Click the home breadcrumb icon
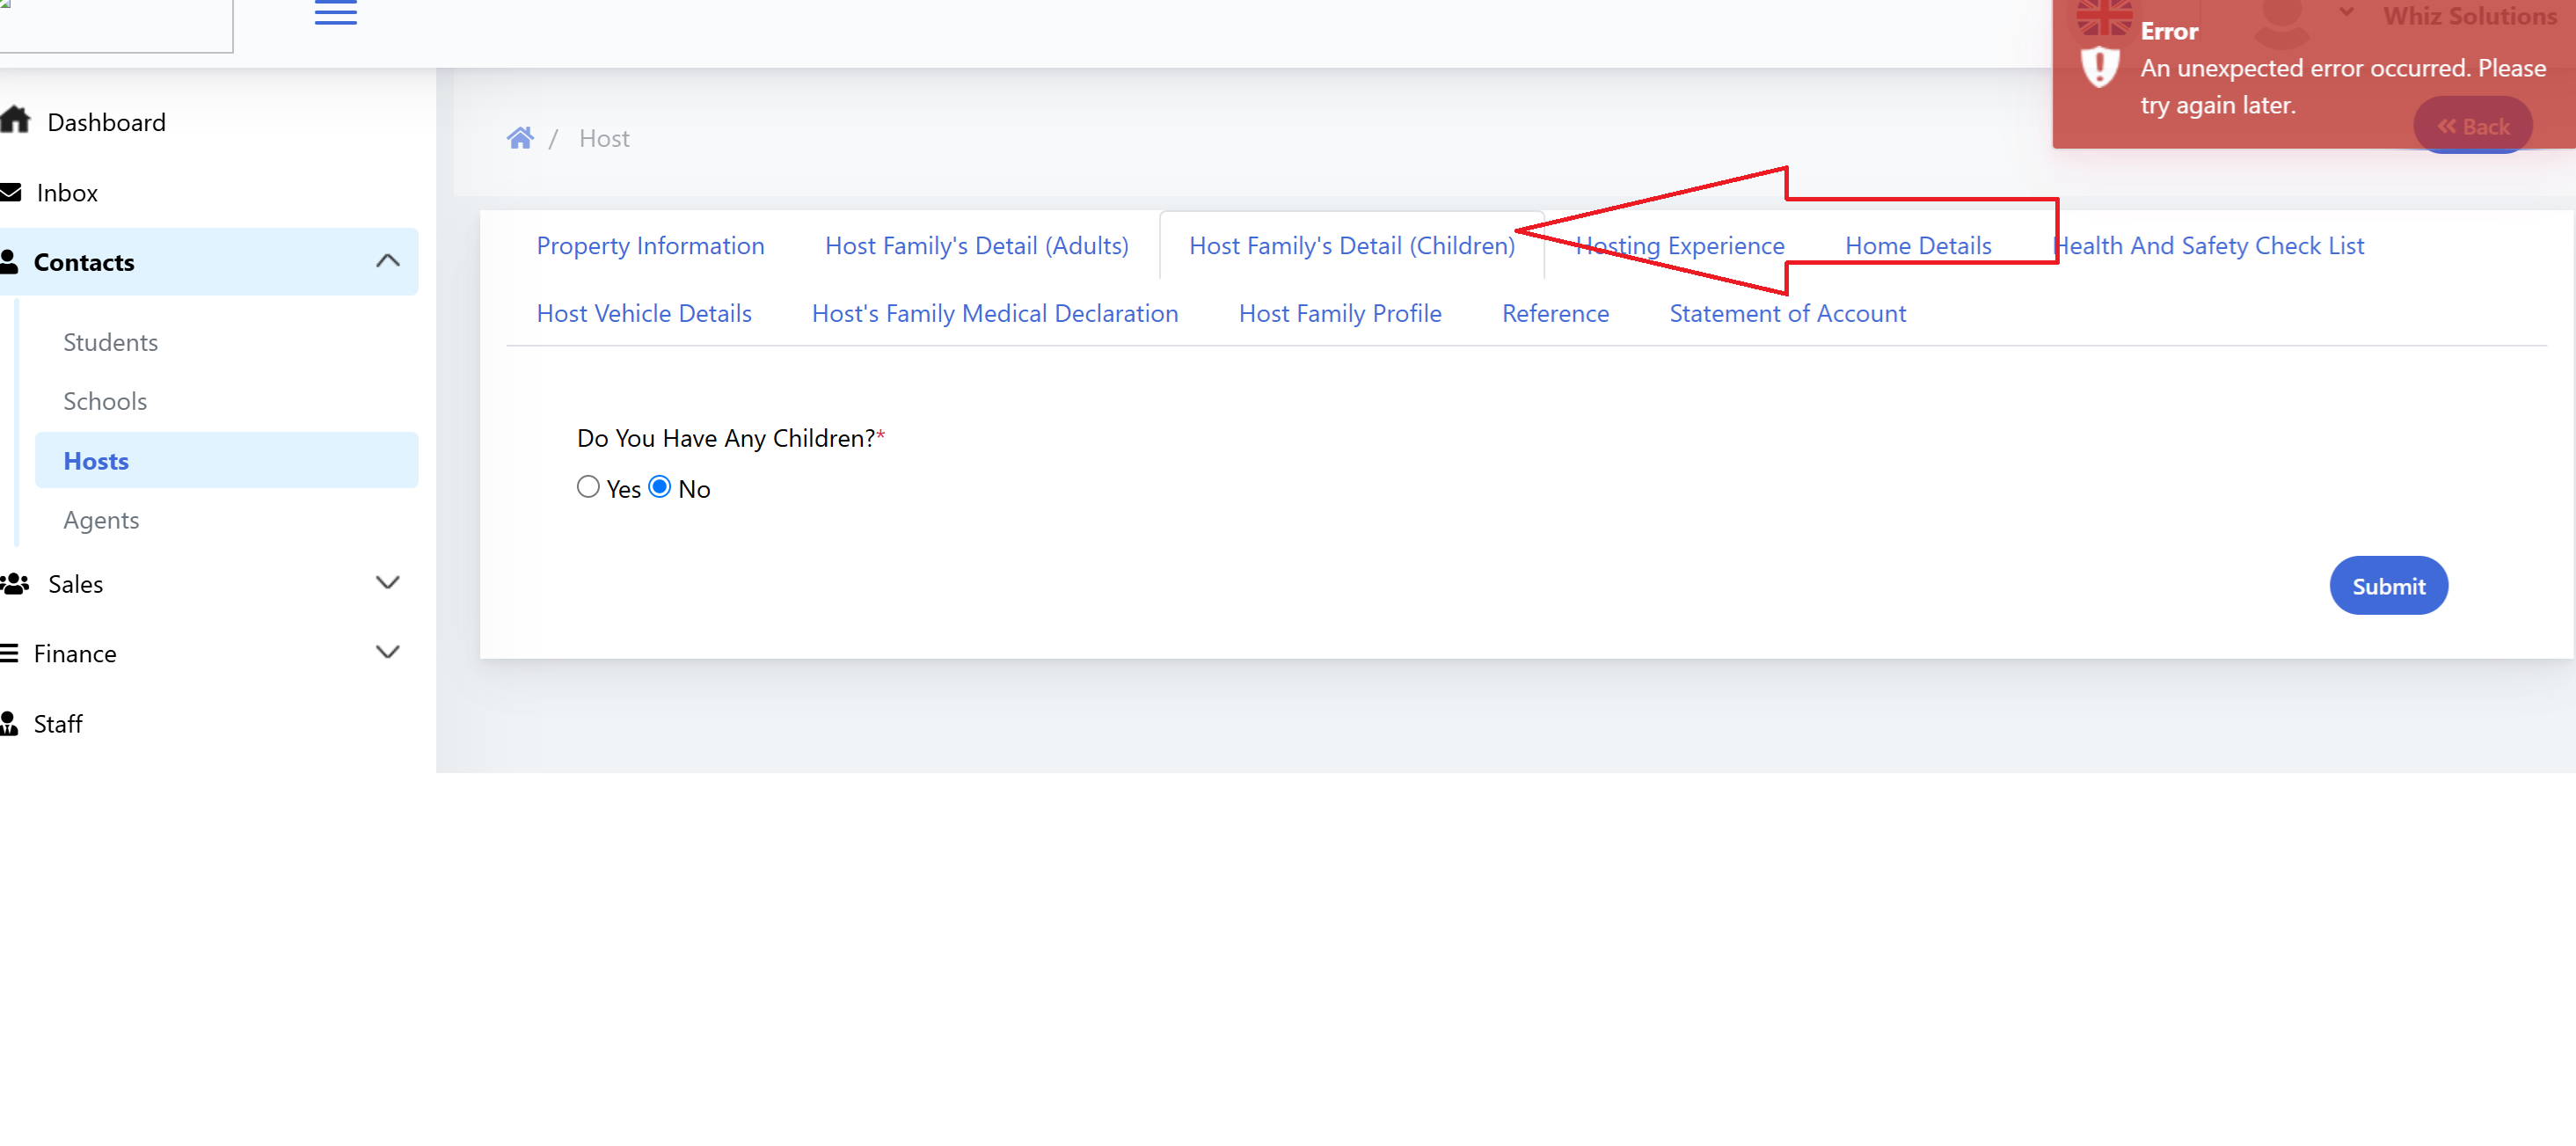This screenshot has height=1146, width=2576. [x=519, y=138]
